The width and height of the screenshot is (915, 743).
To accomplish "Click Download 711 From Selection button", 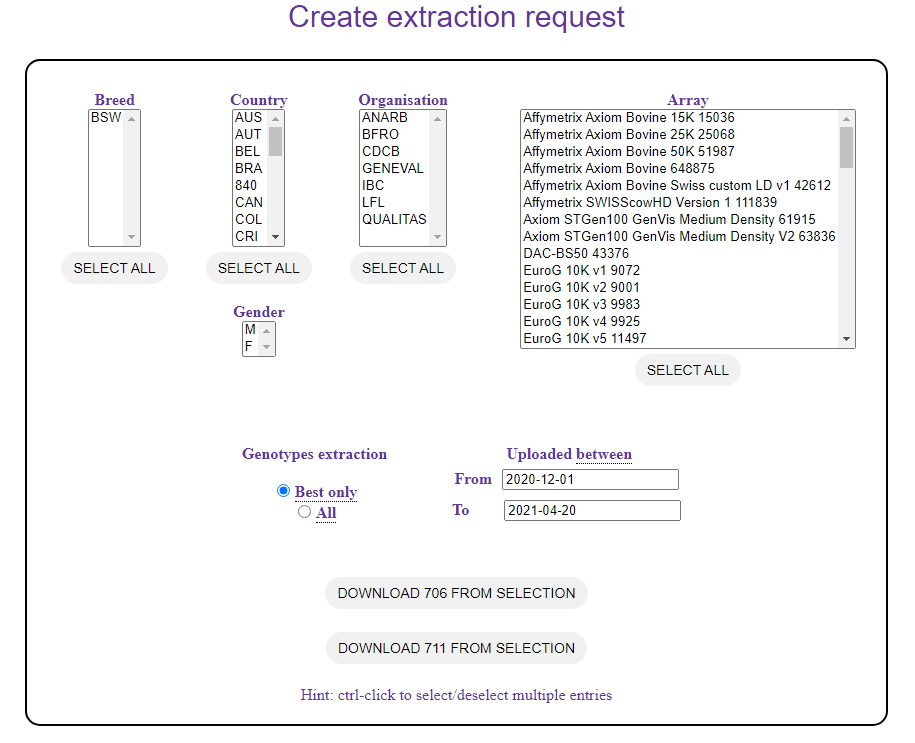I will [456, 648].
